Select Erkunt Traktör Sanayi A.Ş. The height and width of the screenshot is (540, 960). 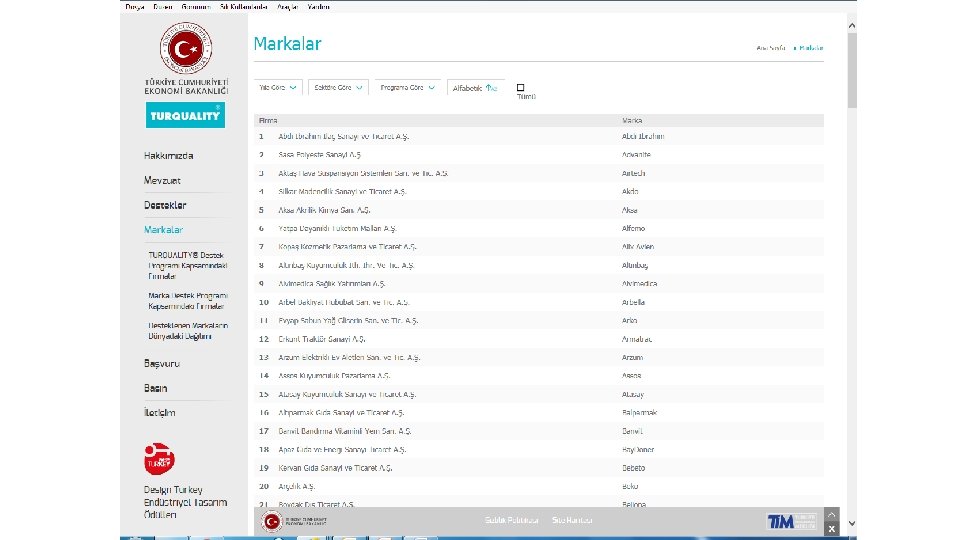pos(321,339)
